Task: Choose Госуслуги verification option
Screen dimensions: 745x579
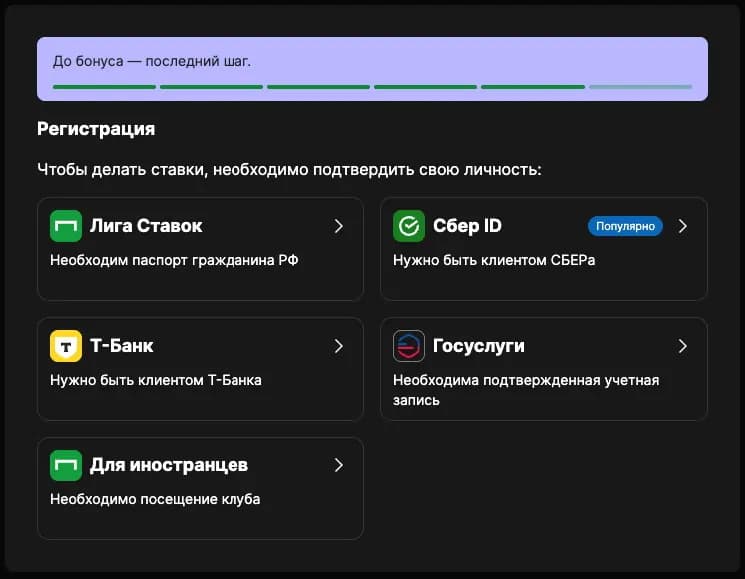Action: [544, 369]
